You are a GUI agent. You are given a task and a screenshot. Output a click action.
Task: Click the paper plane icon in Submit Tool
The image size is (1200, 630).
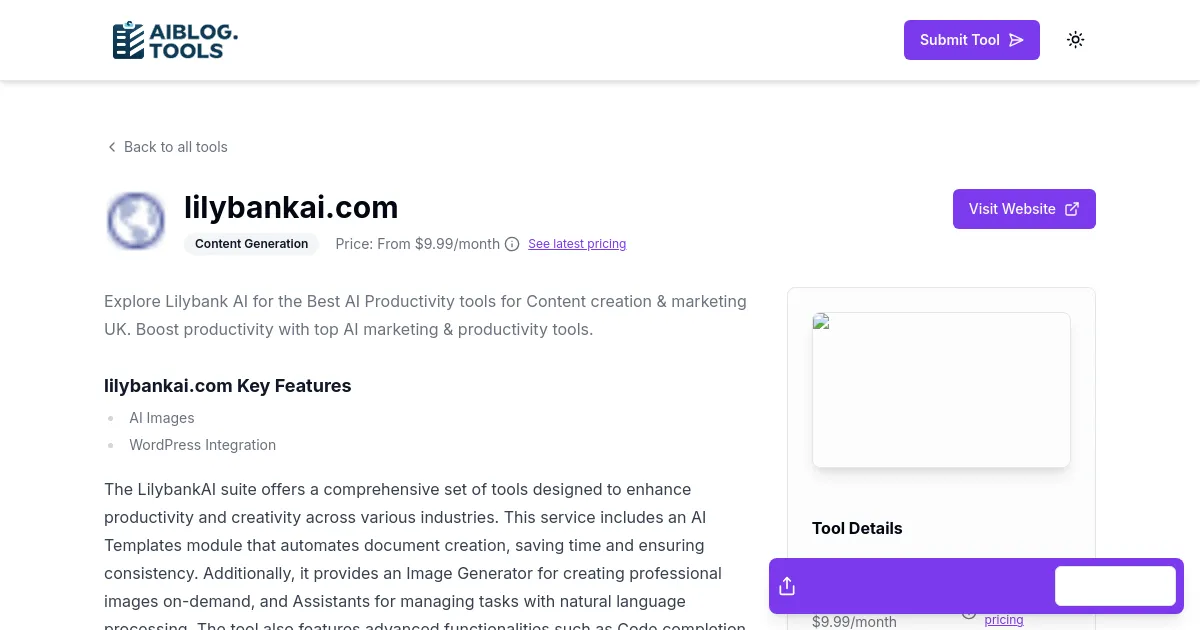(x=1016, y=40)
